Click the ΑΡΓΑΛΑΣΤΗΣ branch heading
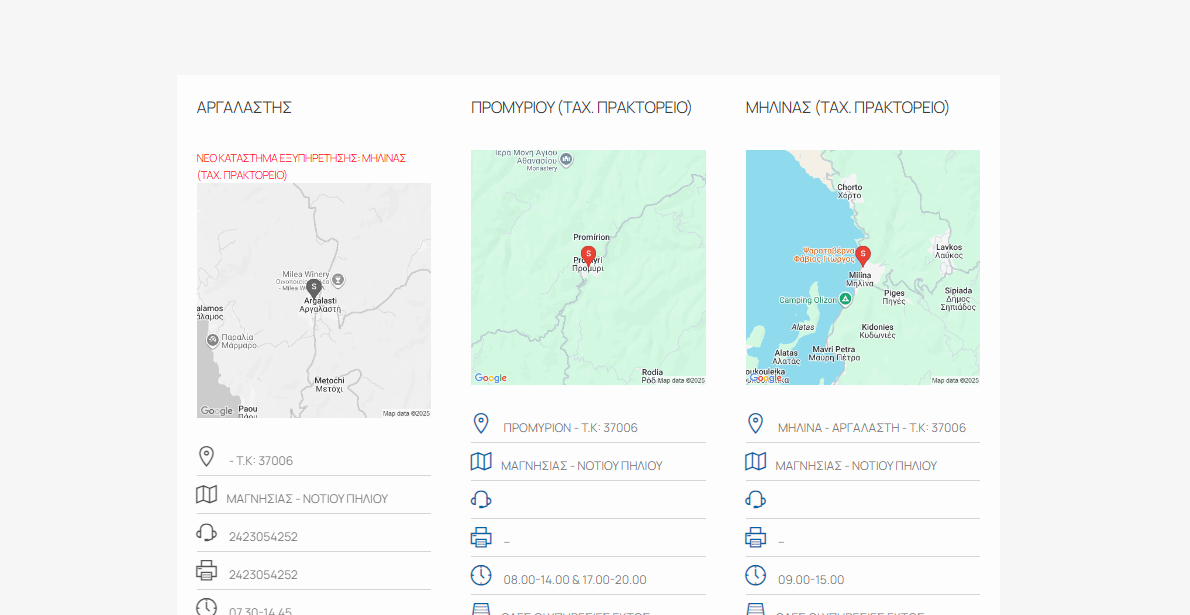This screenshot has height=615, width=1190. [244, 108]
